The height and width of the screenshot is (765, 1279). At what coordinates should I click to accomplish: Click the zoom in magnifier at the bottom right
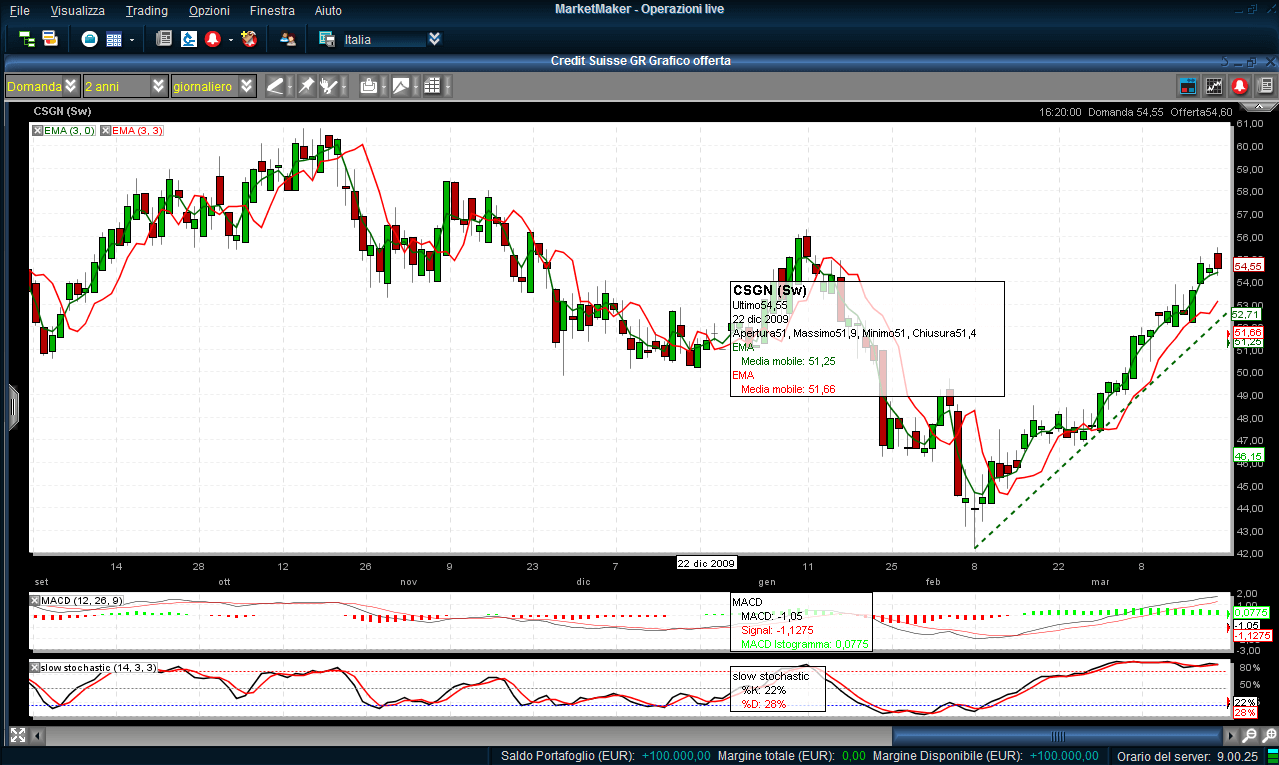1268,736
